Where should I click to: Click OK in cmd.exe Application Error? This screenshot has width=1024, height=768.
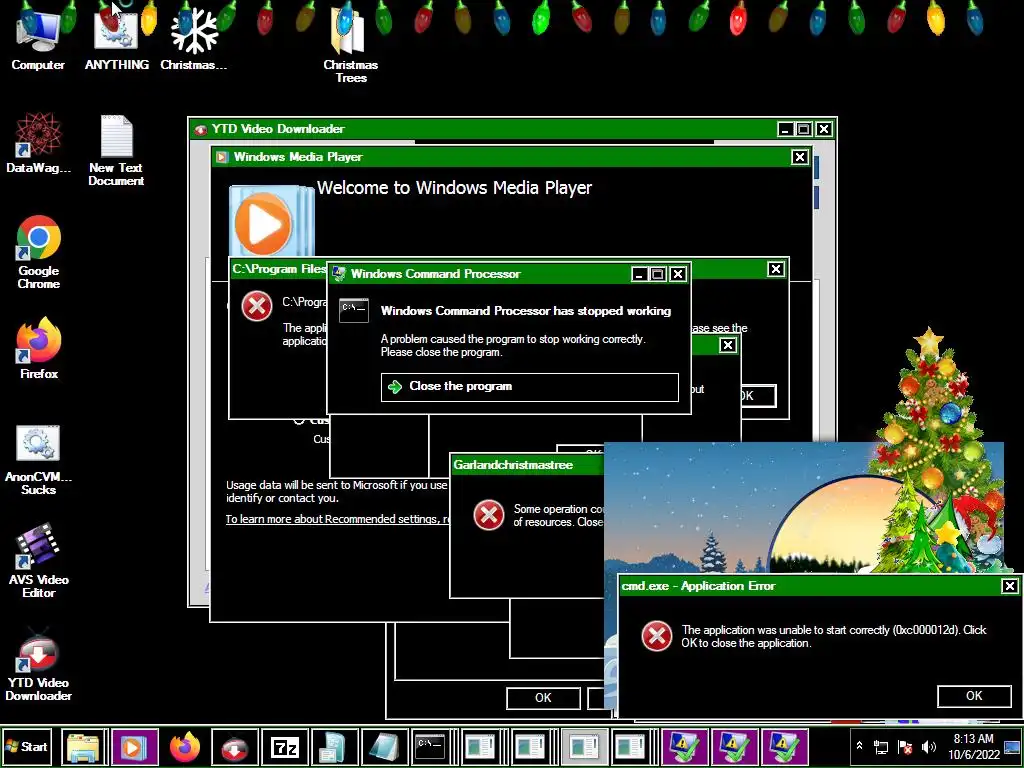click(974, 696)
